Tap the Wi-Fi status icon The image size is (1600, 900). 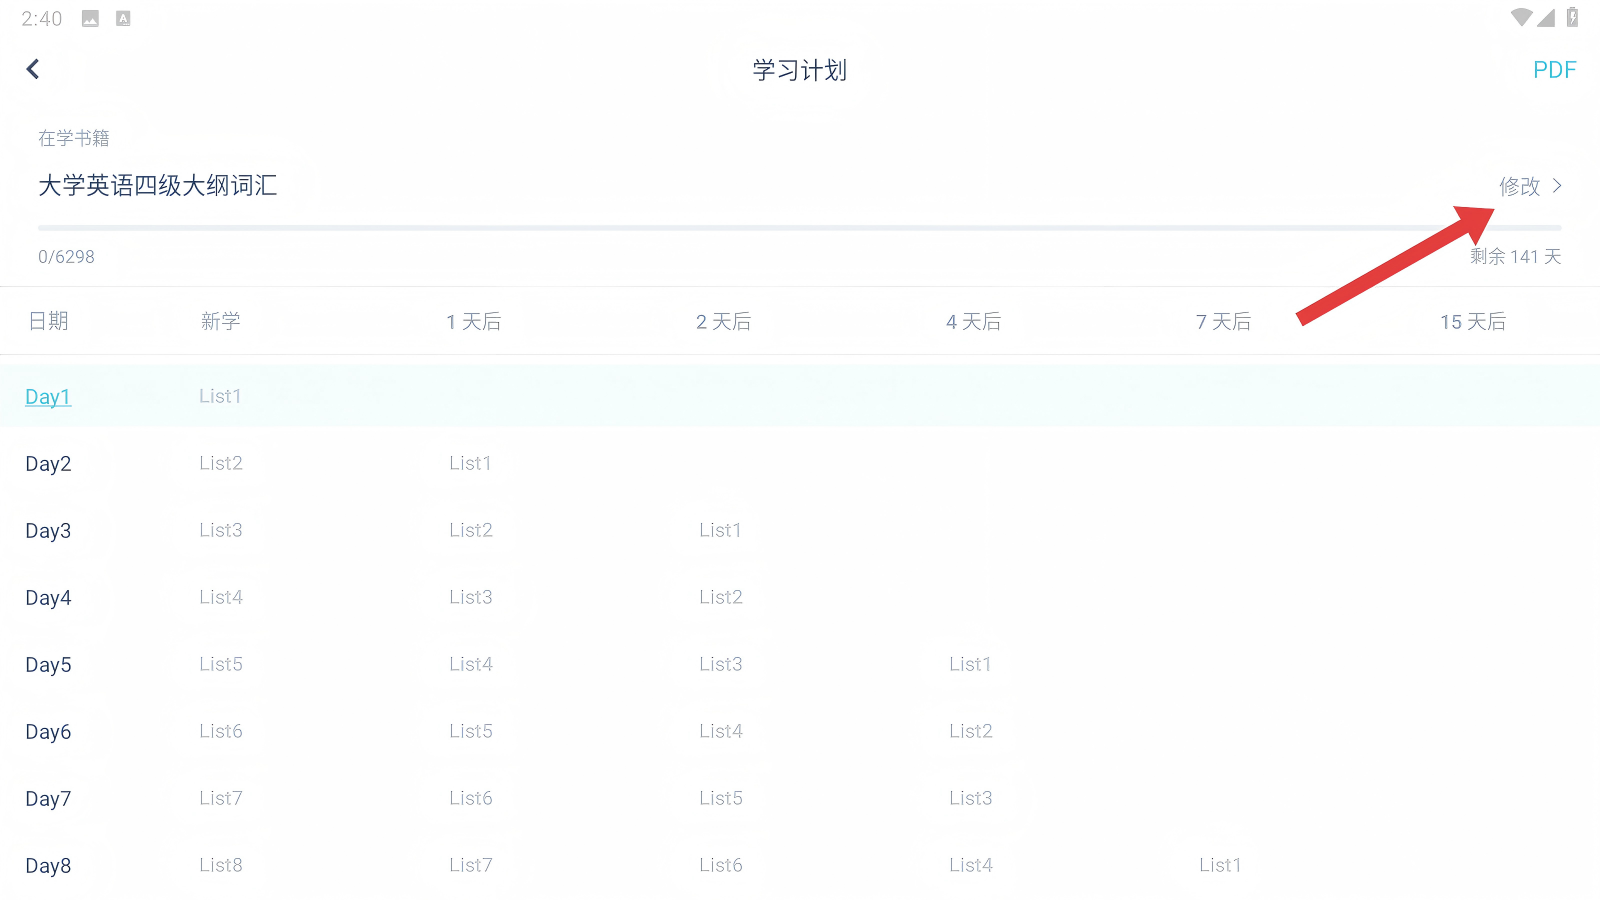(1521, 18)
